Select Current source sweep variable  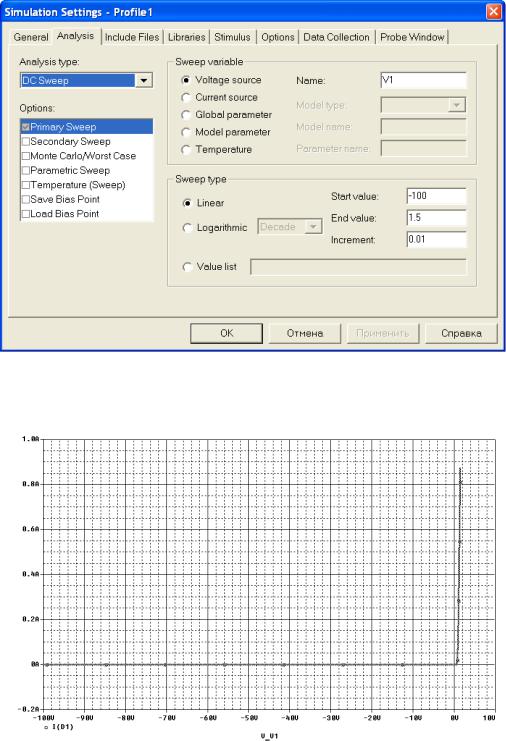pos(186,97)
